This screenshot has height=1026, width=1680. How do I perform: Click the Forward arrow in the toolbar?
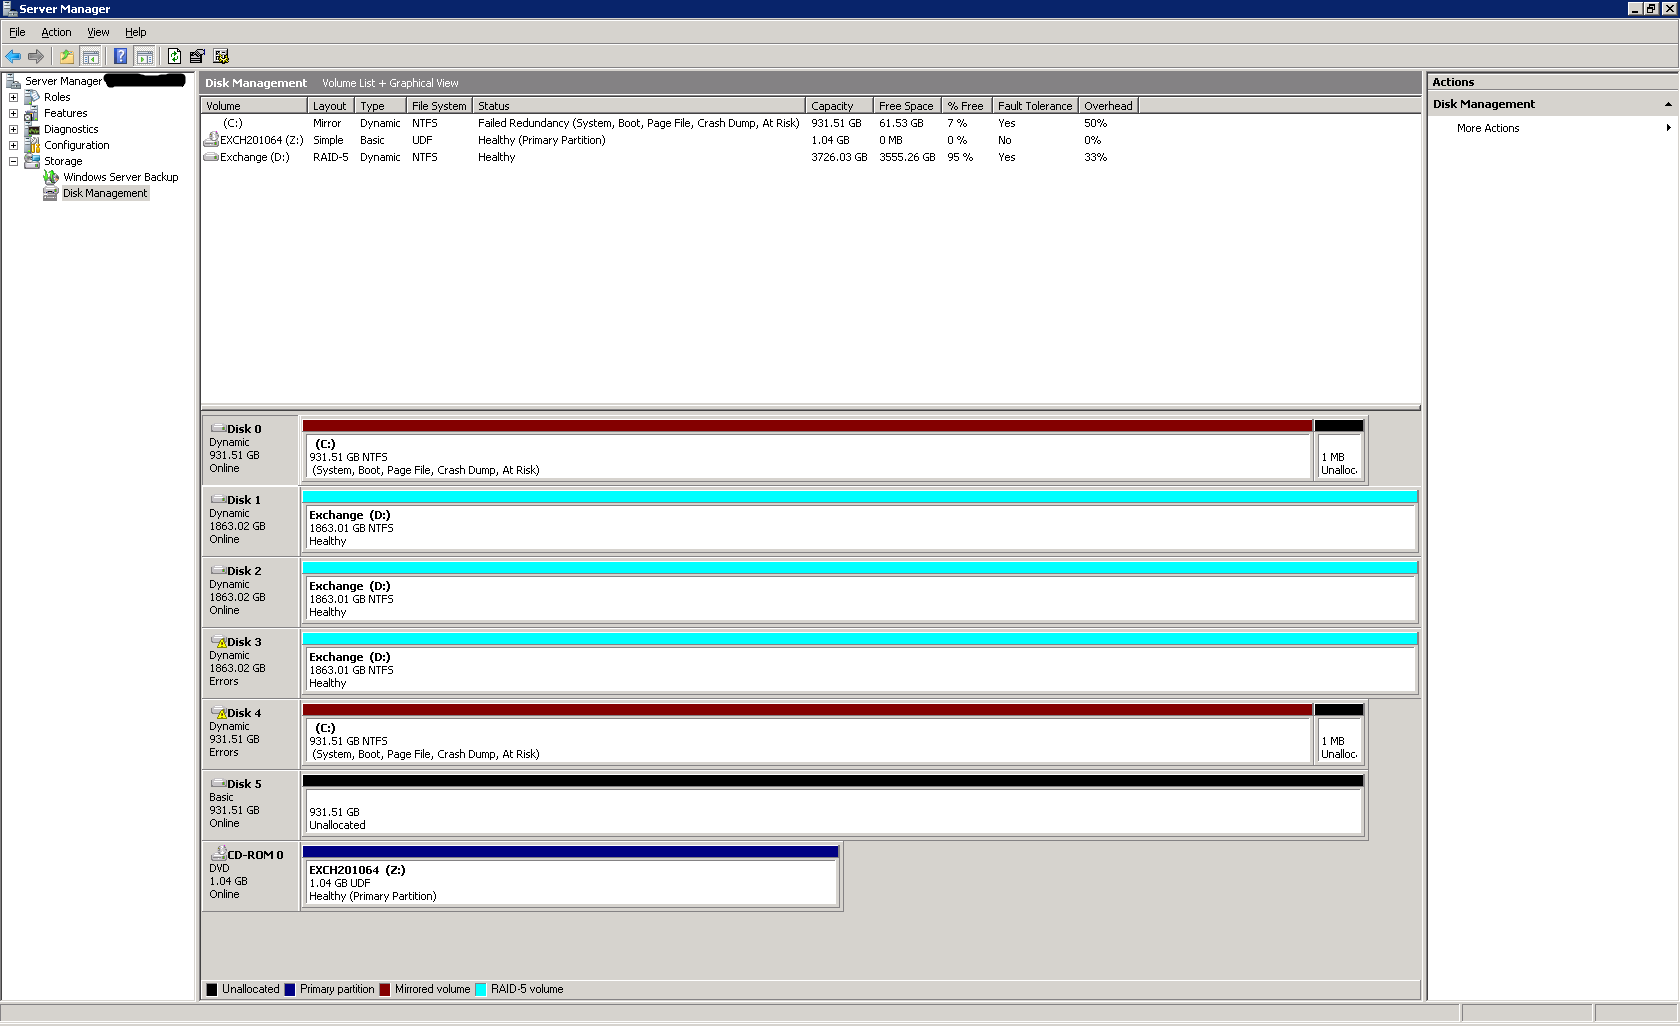click(36, 56)
